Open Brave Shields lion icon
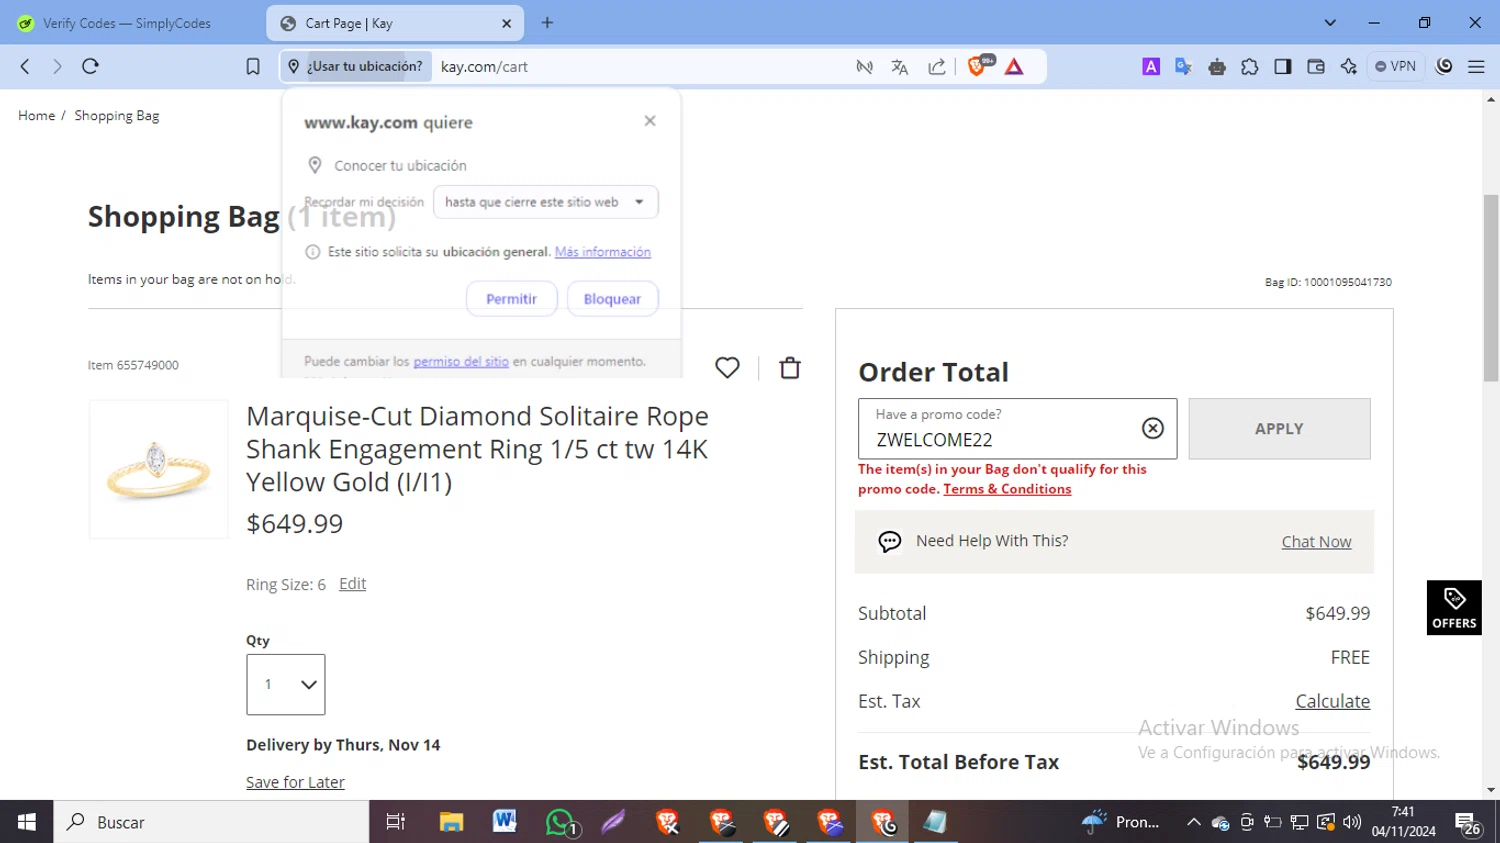Viewport: 1500px width, 843px height. pyautogui.click(x=979, y=66)
